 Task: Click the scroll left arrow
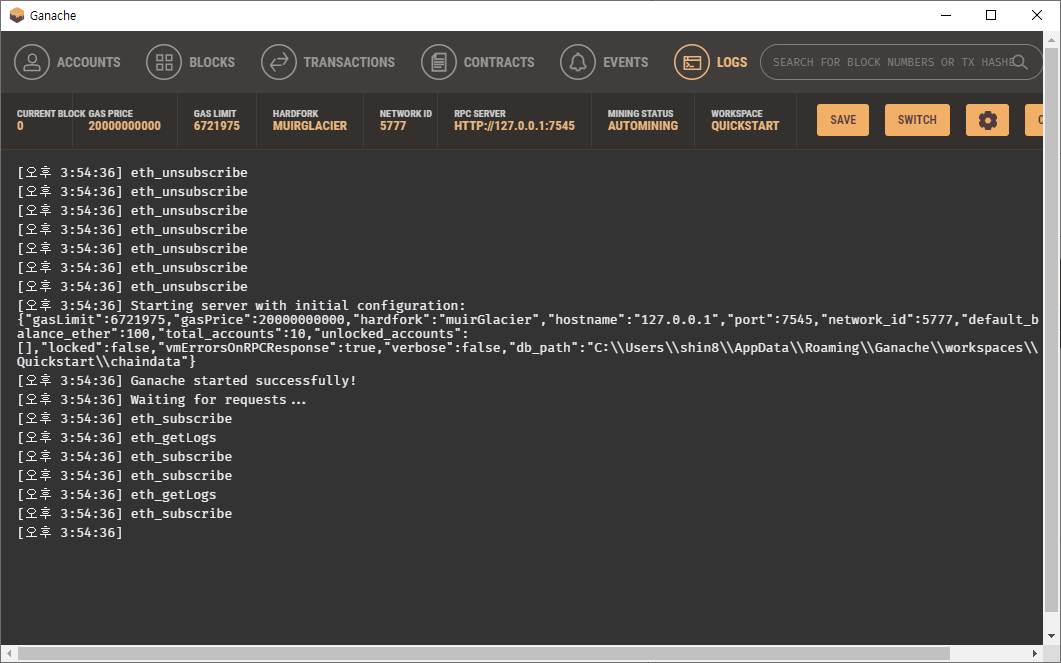(x=8, y=654)
